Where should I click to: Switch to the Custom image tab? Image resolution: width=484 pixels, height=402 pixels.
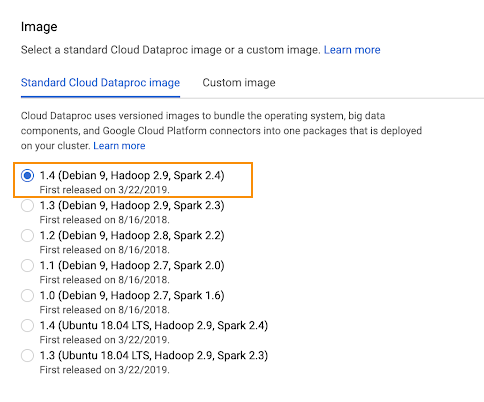pos(239,83)
